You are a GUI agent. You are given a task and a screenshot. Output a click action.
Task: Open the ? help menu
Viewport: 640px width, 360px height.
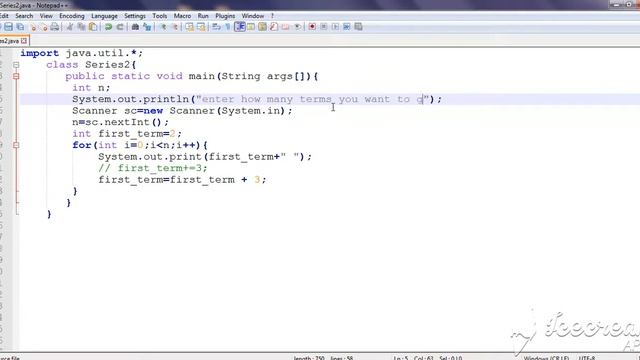[272, 16]
